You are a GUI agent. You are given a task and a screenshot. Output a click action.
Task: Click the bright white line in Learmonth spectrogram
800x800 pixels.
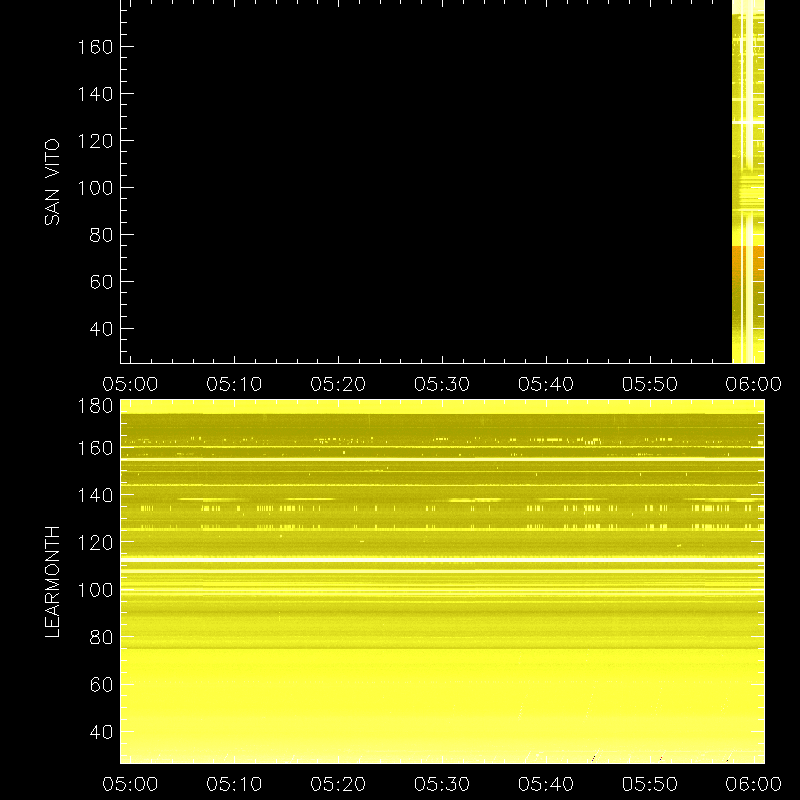442,560
